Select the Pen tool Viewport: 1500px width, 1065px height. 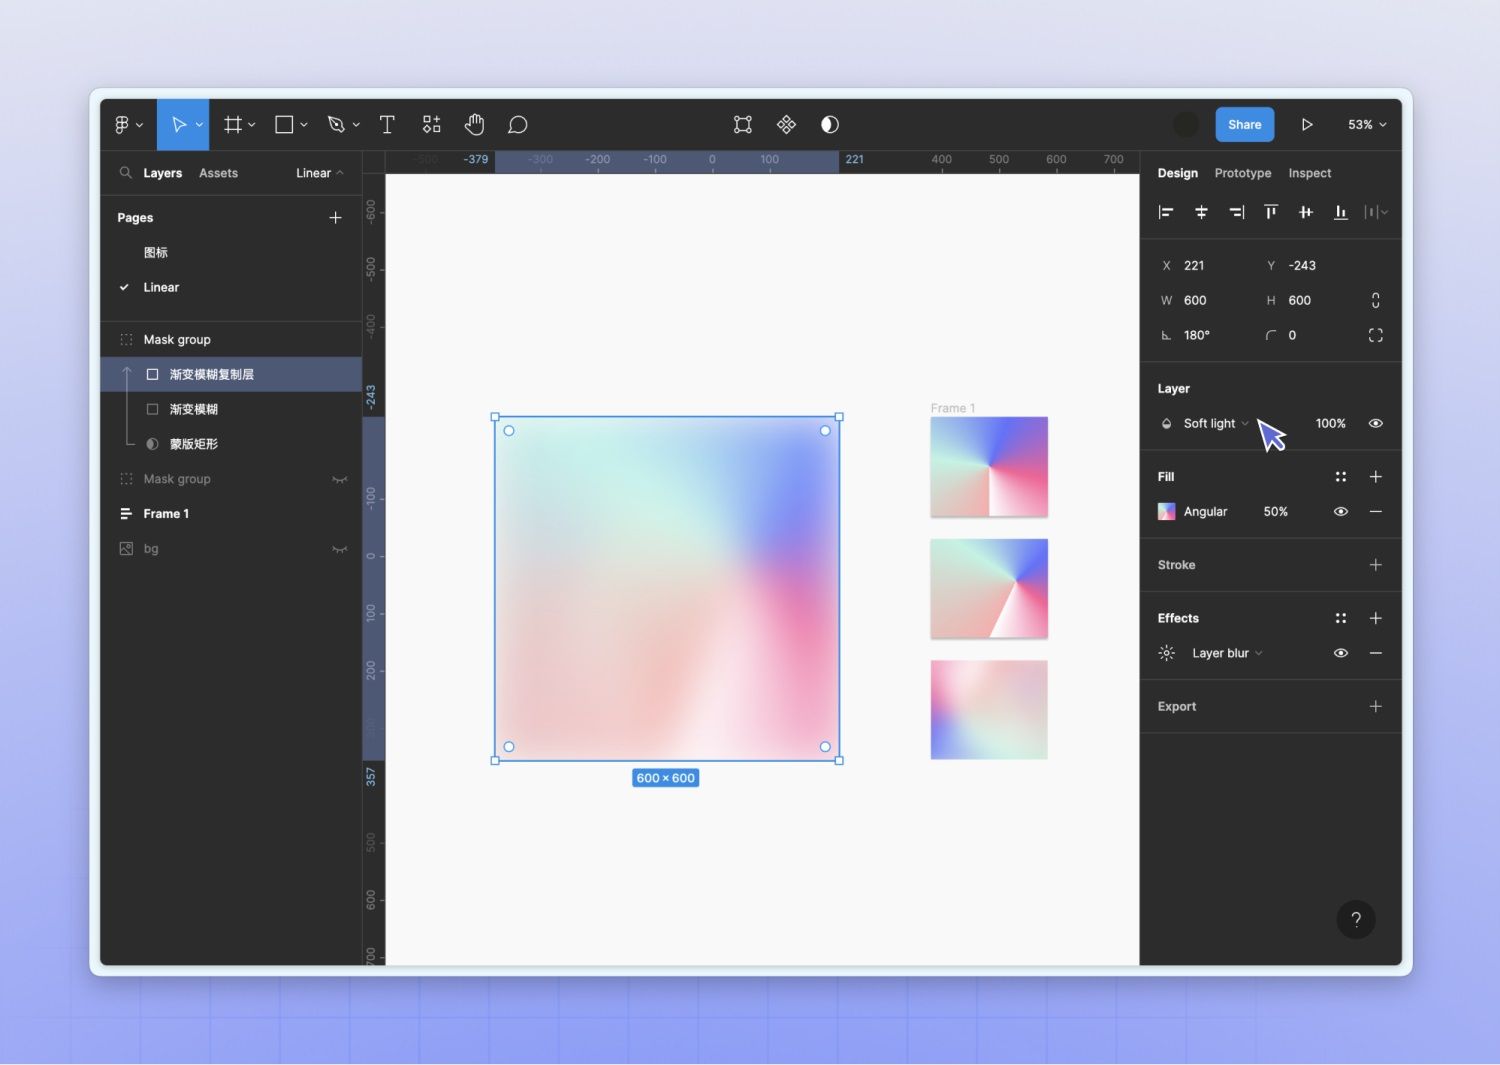(x=336, y=125)
